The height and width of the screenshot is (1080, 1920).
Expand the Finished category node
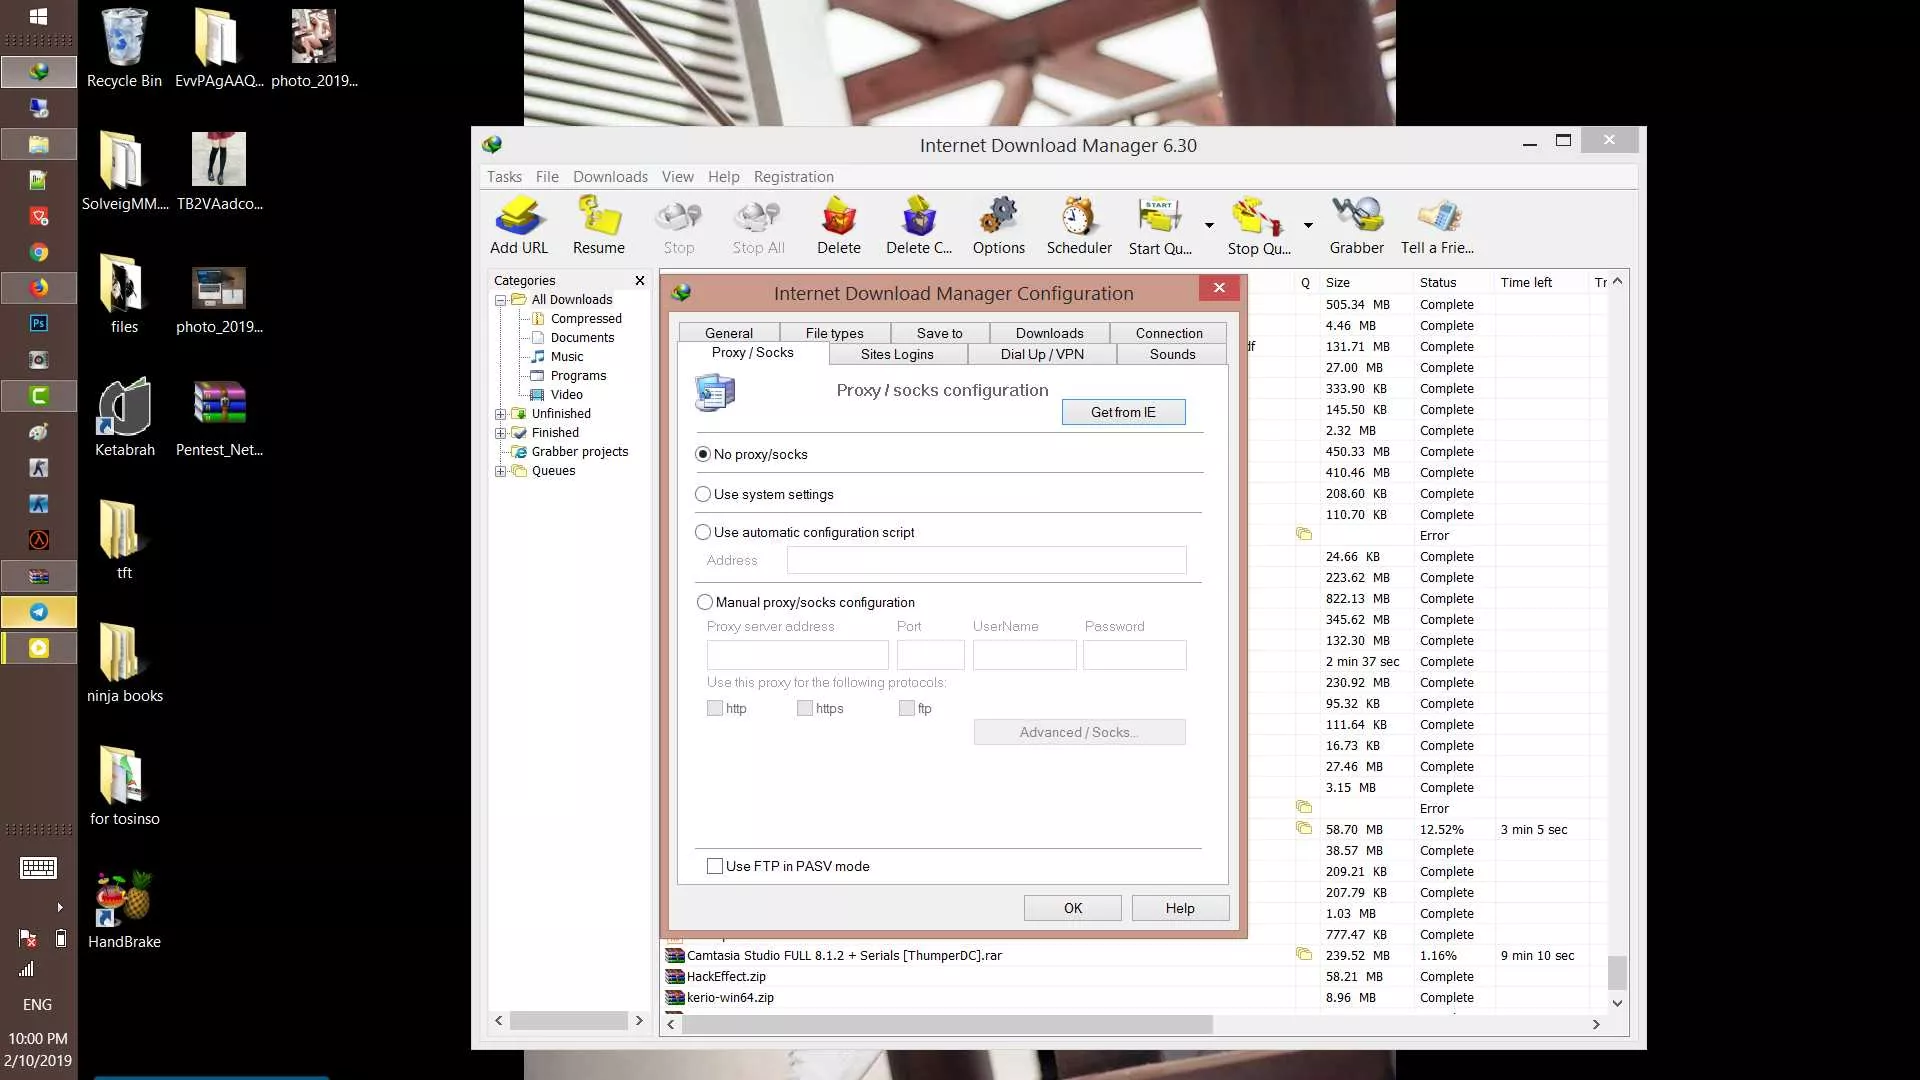501,433
